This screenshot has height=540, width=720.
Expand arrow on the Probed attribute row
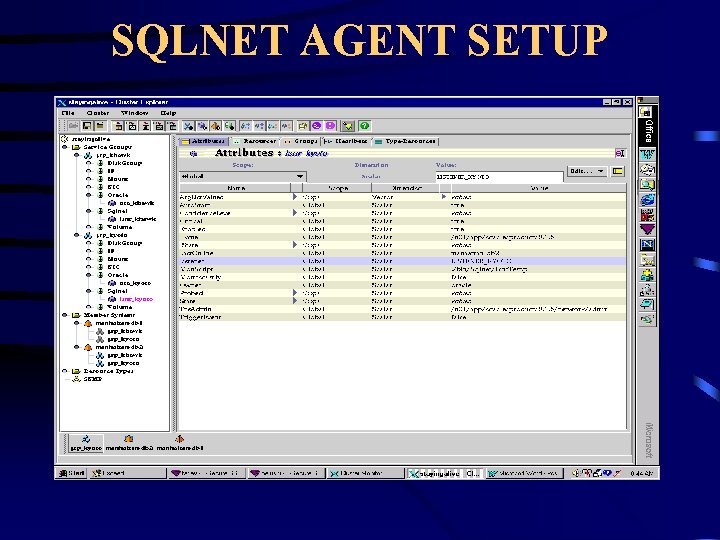pyautogui.click(x=295, y=292)
